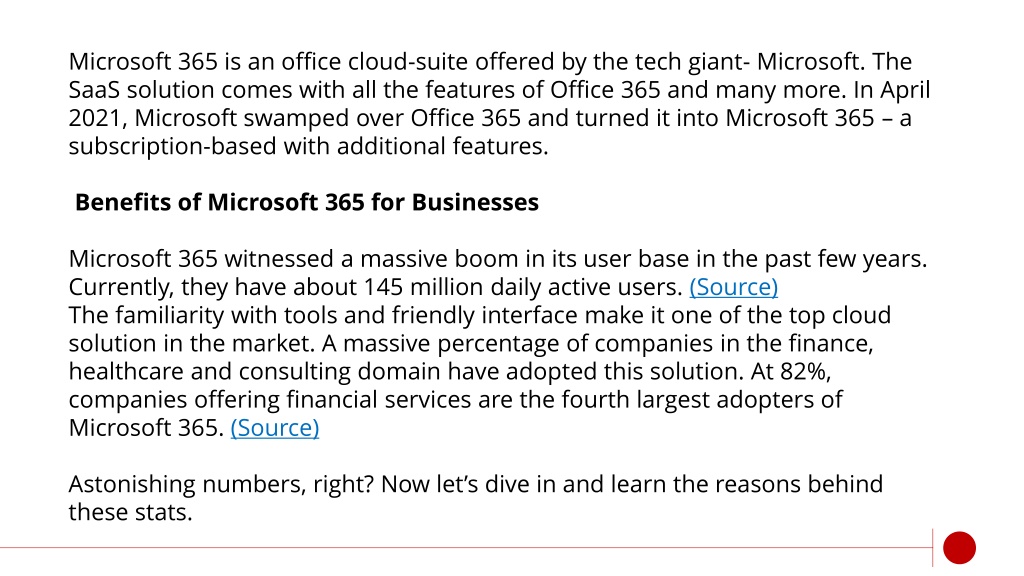Open the Source link after daily active users

pyautogui.click(x=733, y=287)
